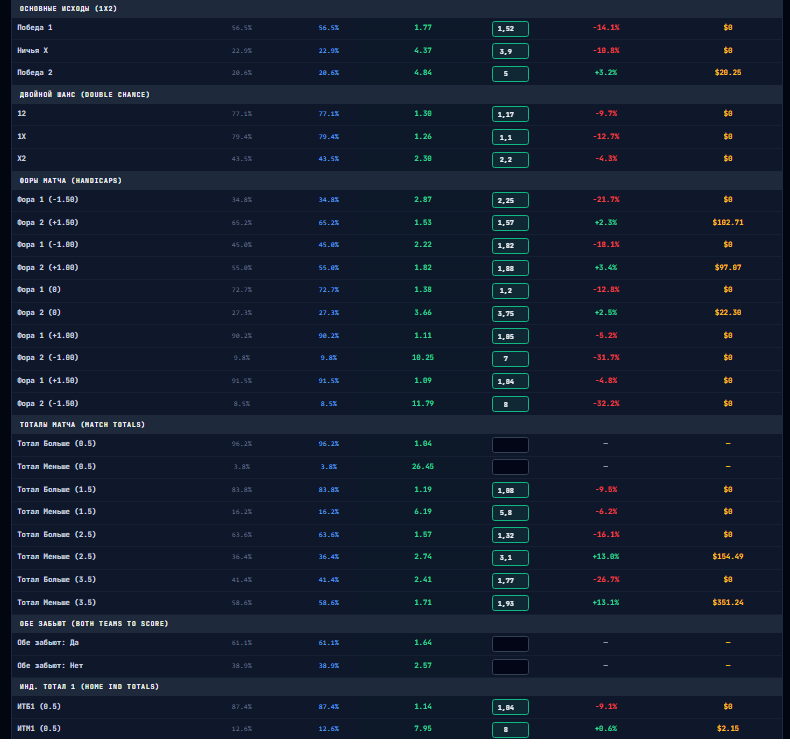Image resolution: width=790 pixels, height=746 pixels.
Task: Toggle the Форы матча (Handicaps) section header
Action: [x=71, y=180]
